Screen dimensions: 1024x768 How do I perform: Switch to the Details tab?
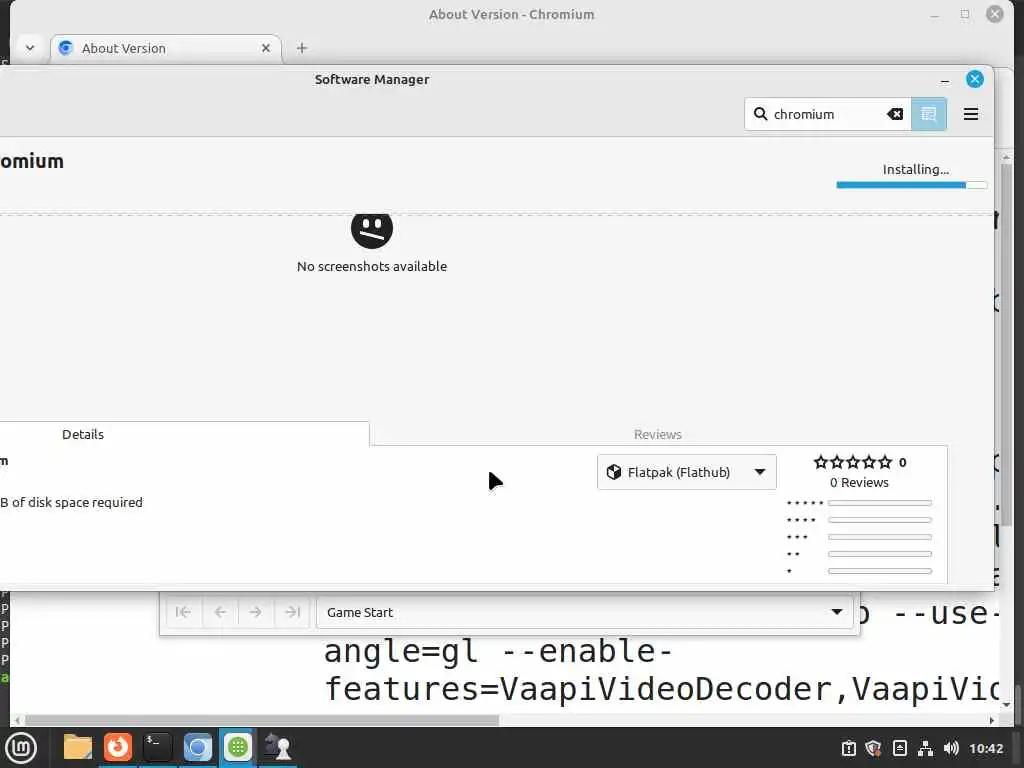pyautogui.click(x=83, y=434)
